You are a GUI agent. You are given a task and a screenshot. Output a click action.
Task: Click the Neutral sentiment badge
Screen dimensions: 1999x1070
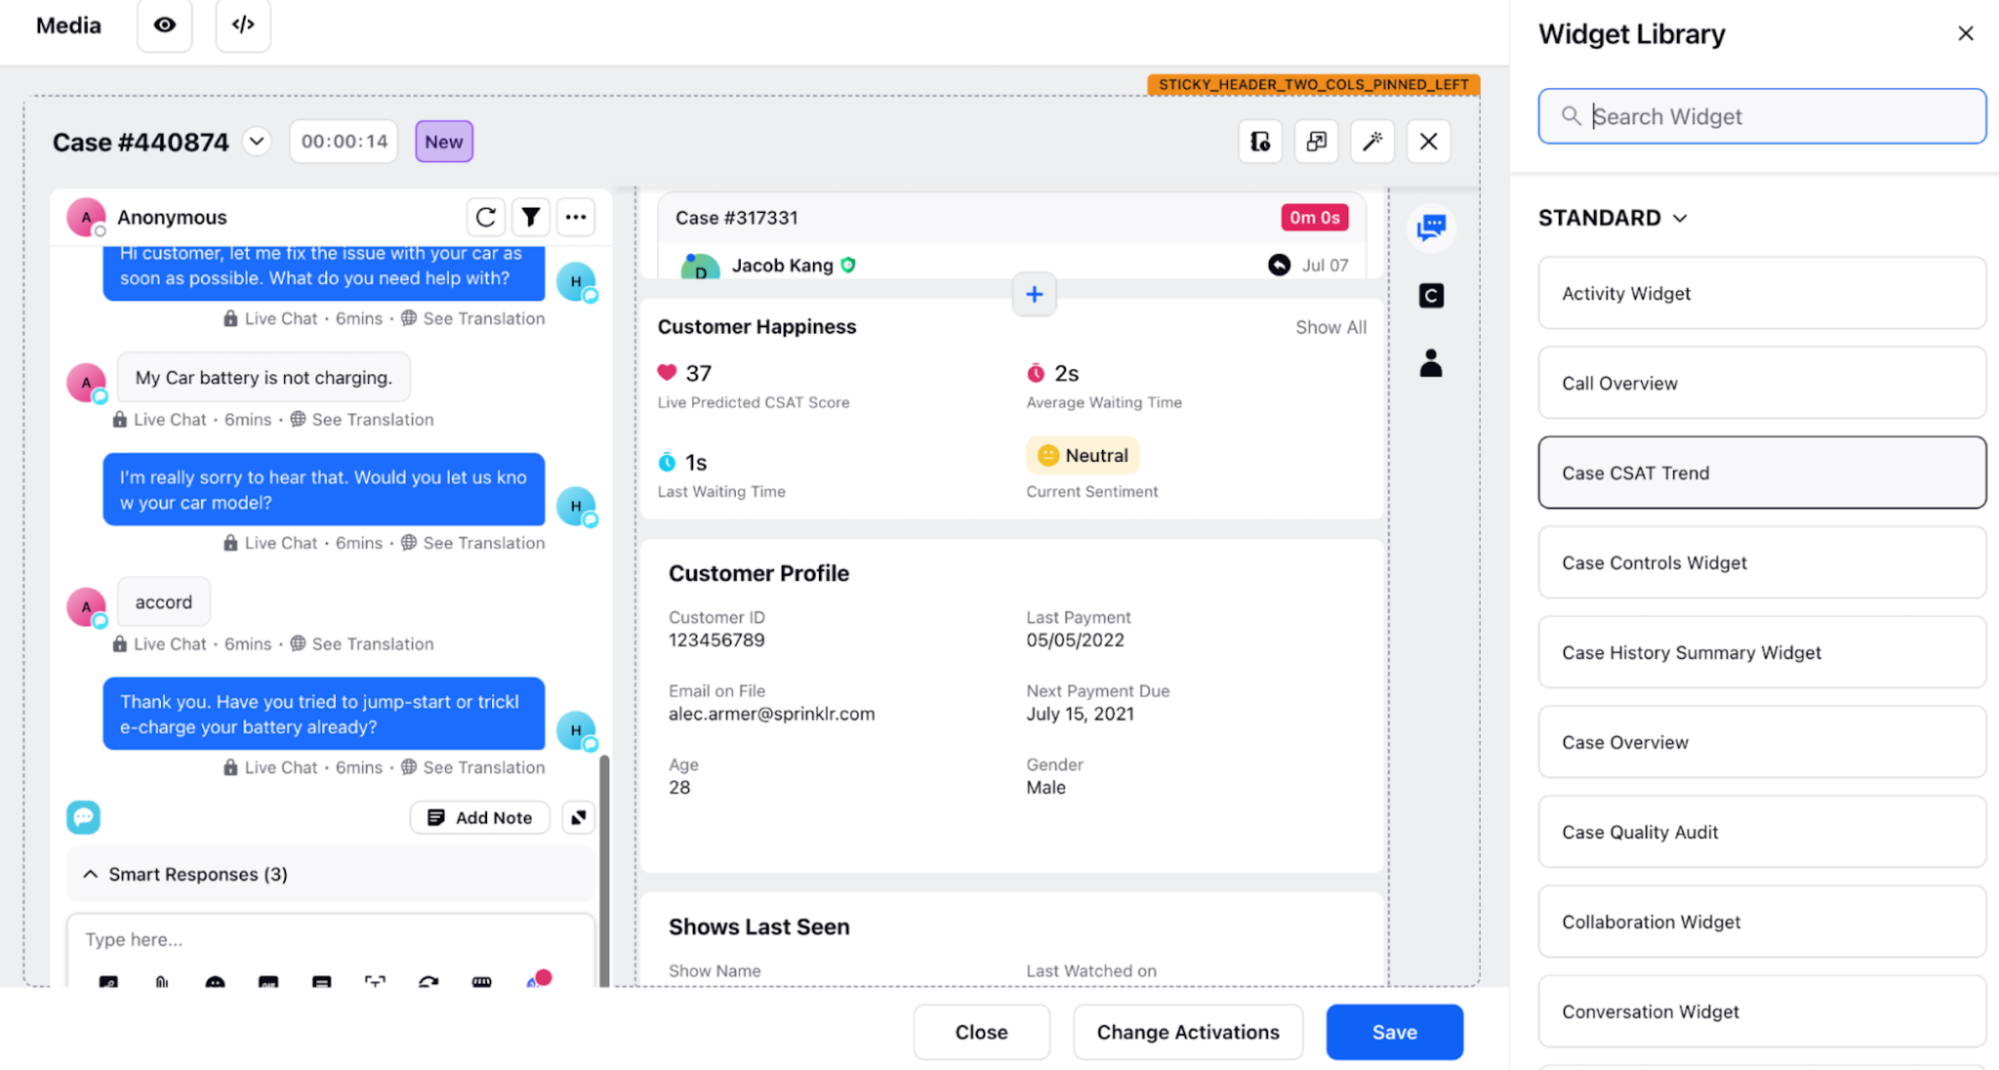(1083, 456)
